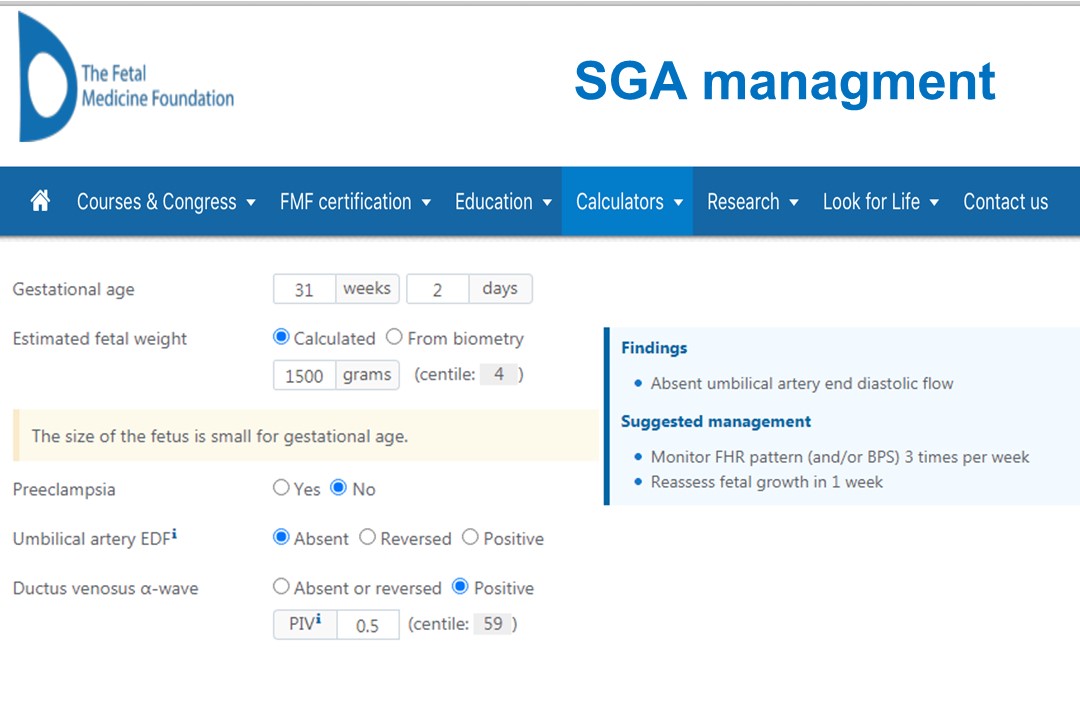Image resolution: width=1080 pixels, height=720 pixels.
Task: Click the estimated fetal weight grams field
Action: coord(304,376)
